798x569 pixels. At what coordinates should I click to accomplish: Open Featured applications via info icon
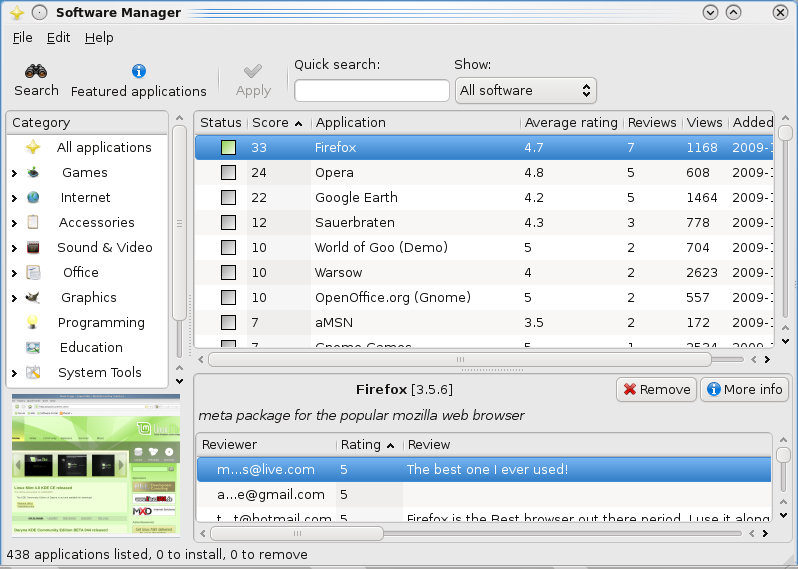[x=139, y=71]
